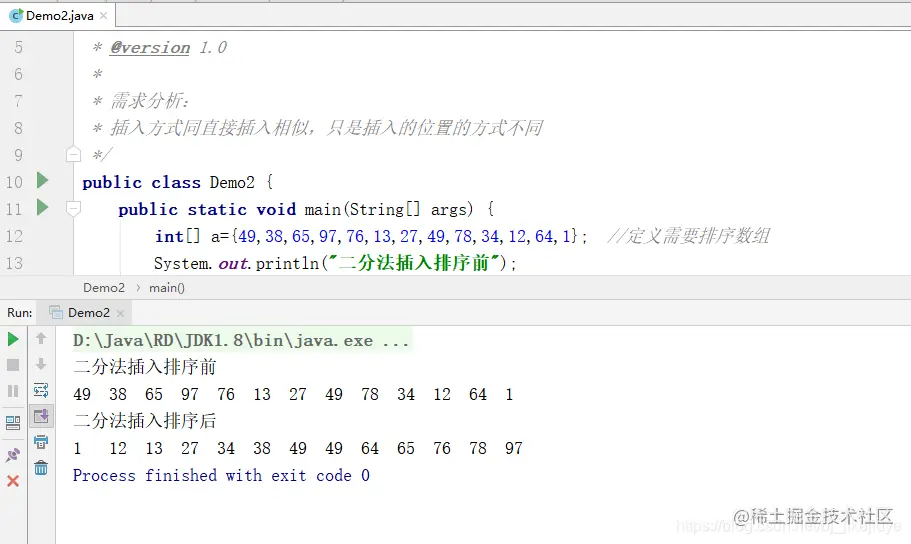The width and height of the screenshot is (911, 544).
Task: Click the @version doc tag
Action: coord(150,48)
